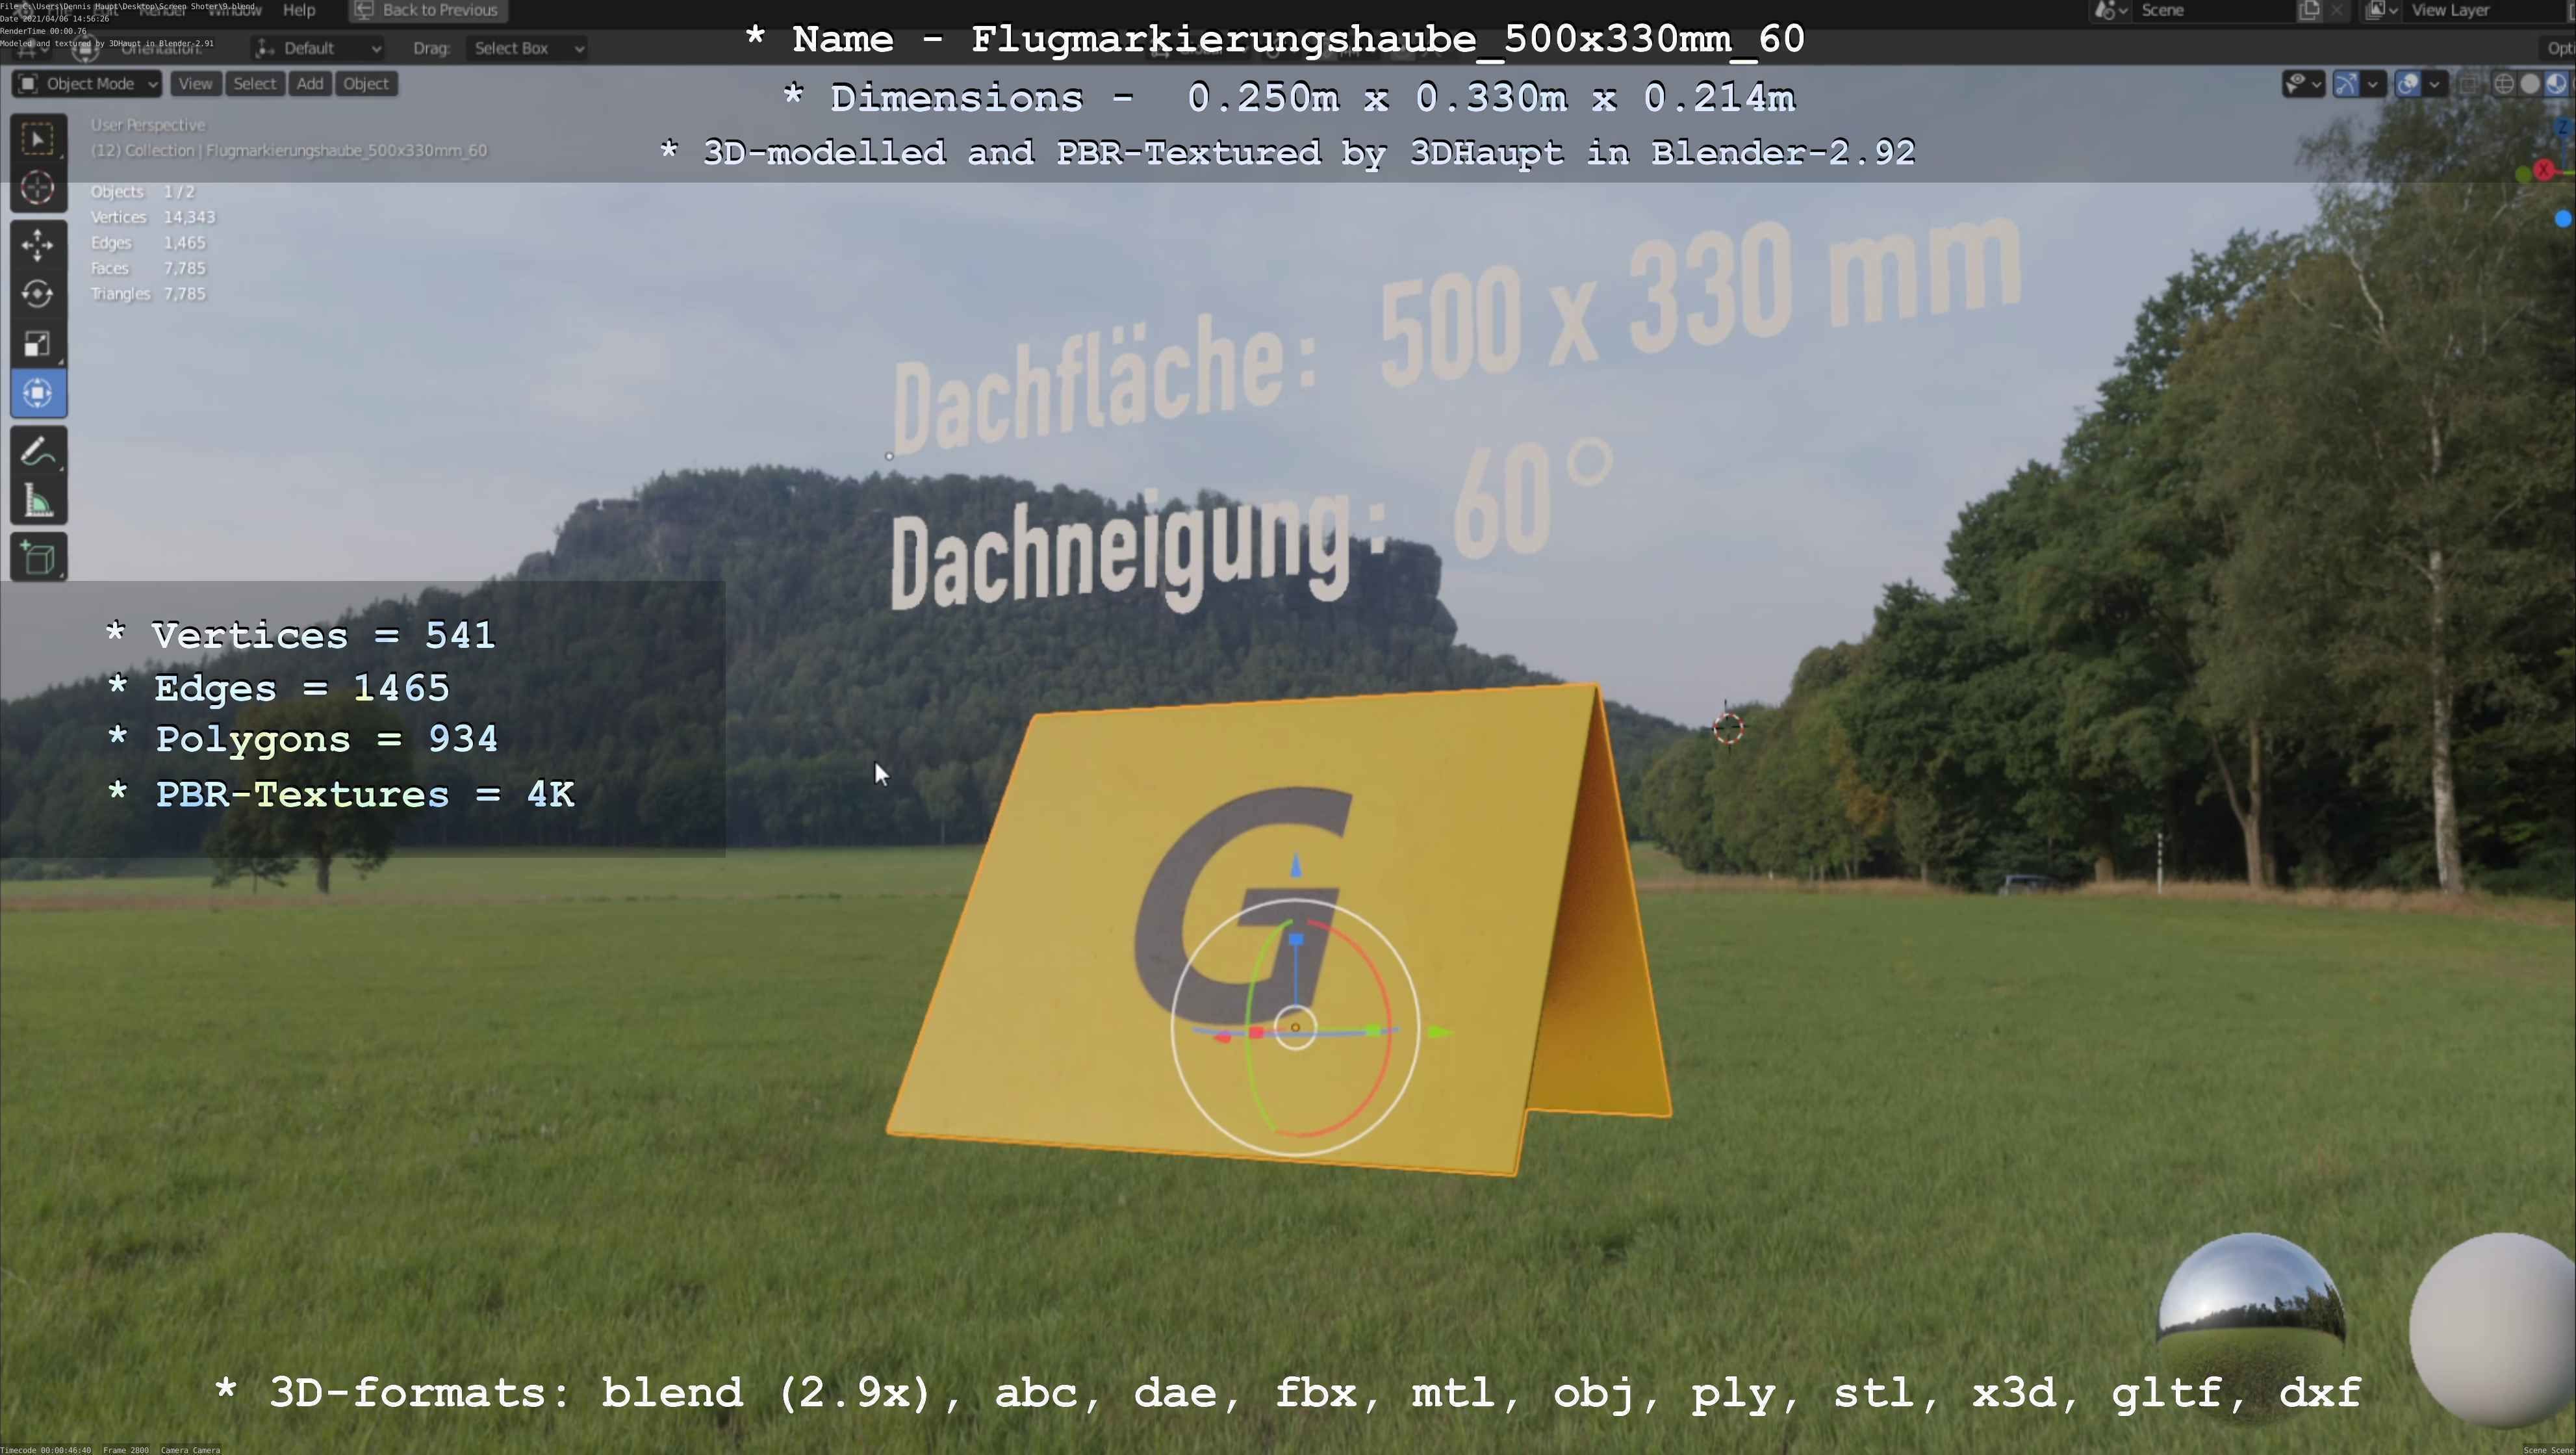The width and height of the screenshot is (2576, 1455).
Task: Toggle the viewport gizmo display
Action: click(x=2345, y=84)
